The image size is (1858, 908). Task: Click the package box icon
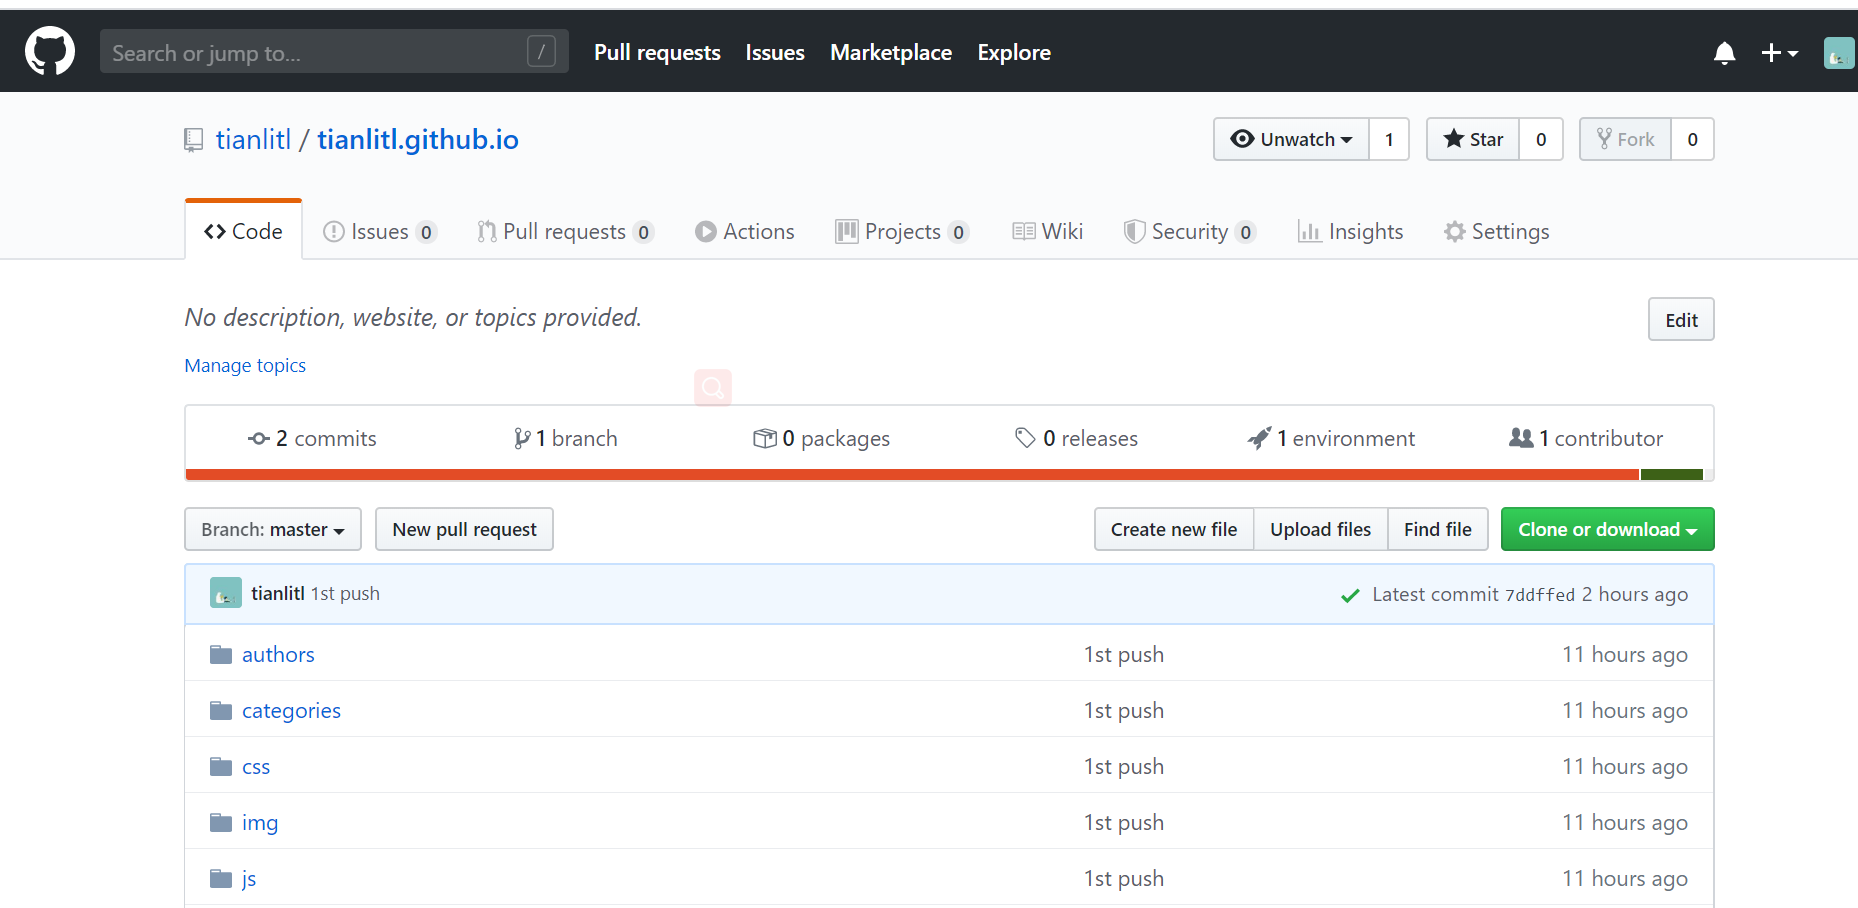point(765,439)
